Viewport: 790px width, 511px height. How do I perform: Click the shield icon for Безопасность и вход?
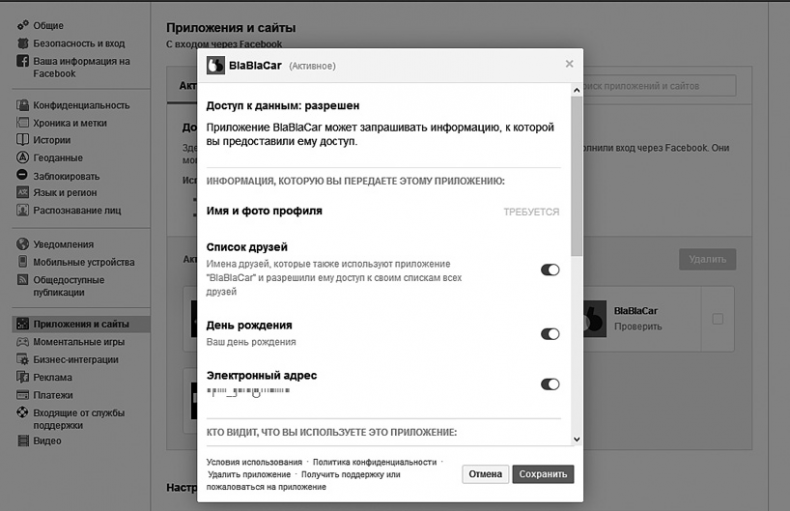pyautogui.click(x=23, y=43)
